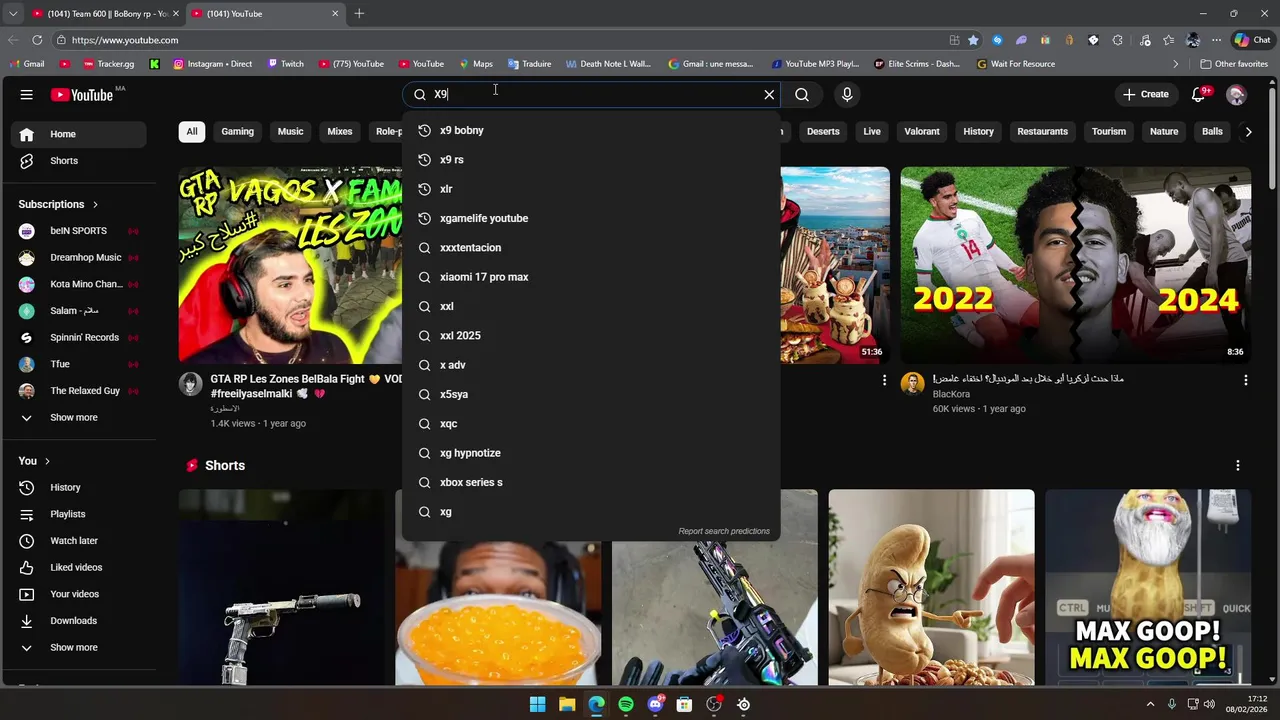
Task: Pick 'xiaomi 17 pro max' suggestion
Action: (591, 277)
